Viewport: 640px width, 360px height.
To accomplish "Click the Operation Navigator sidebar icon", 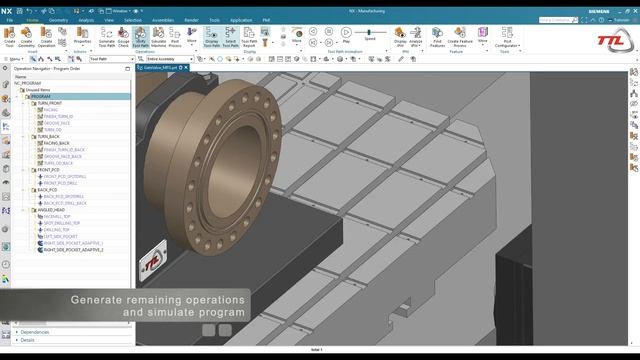I will click(6, 127).
